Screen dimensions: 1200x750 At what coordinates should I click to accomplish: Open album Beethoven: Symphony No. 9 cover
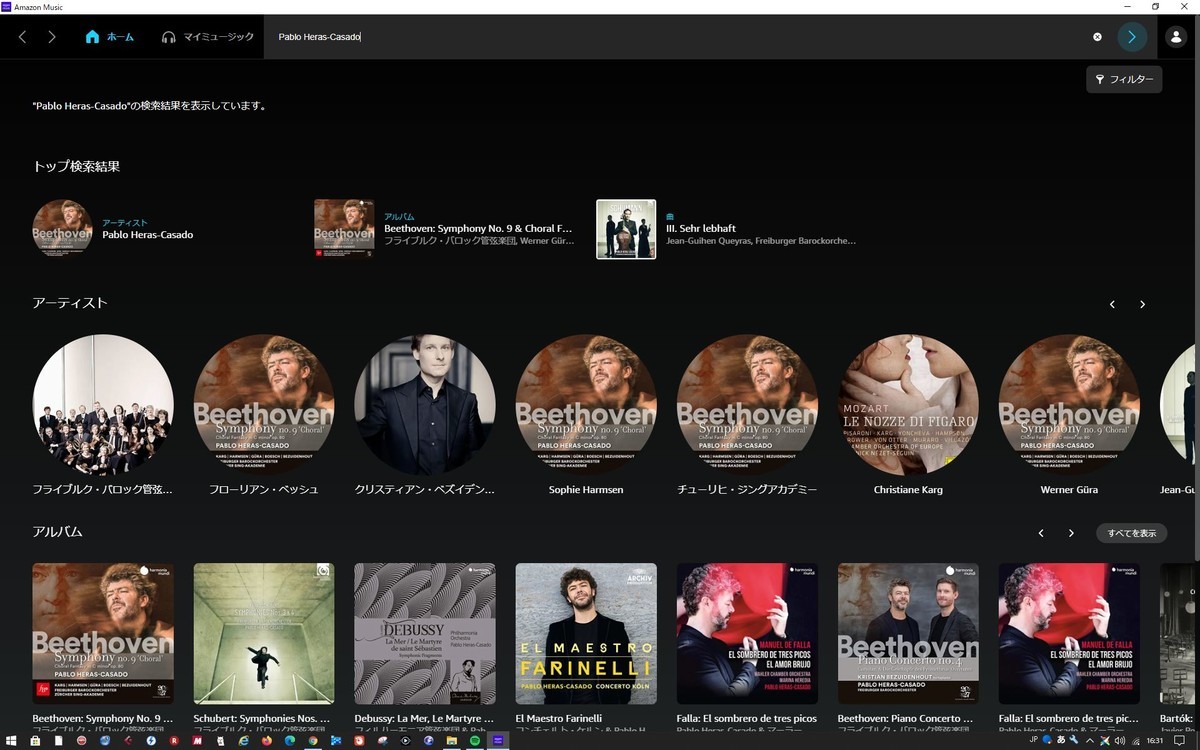[103, 633]
